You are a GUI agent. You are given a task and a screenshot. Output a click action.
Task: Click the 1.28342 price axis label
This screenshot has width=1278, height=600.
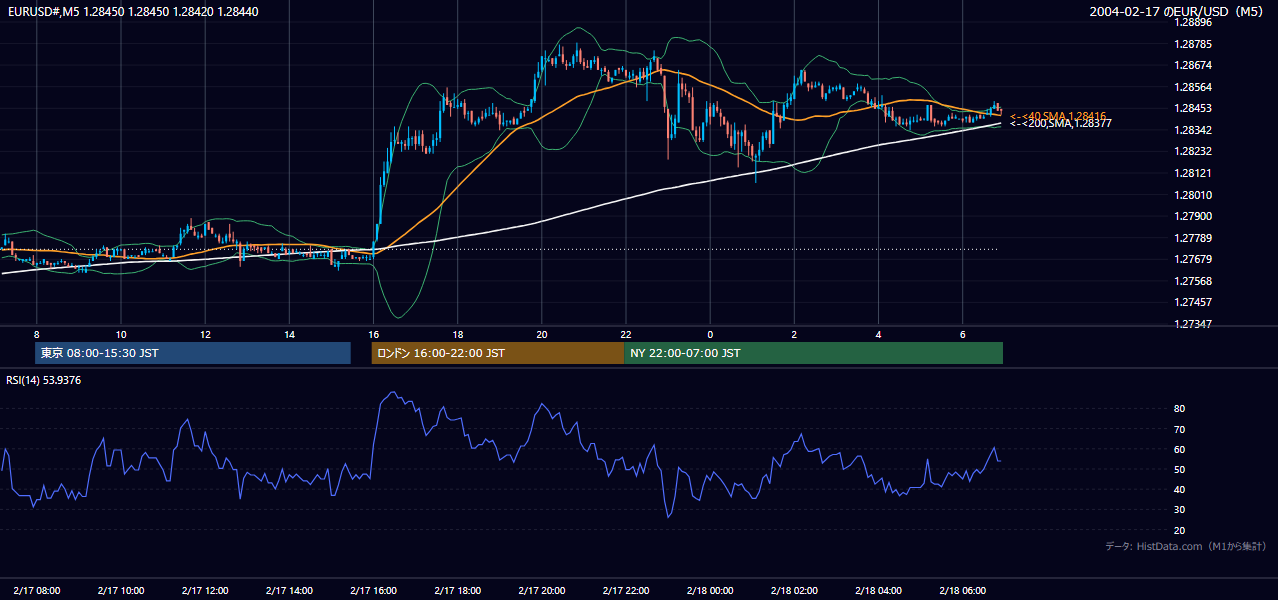click(x=1194, y=130)
